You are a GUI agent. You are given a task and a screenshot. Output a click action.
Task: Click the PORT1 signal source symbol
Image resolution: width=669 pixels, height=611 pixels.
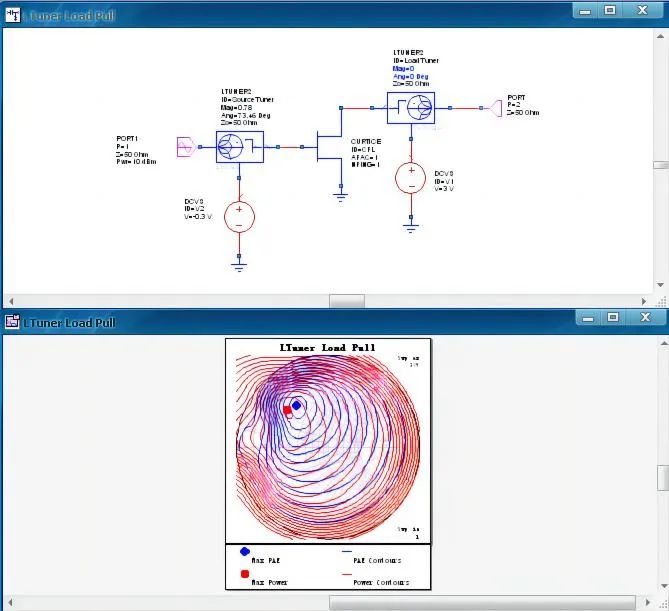click(186, 147)
